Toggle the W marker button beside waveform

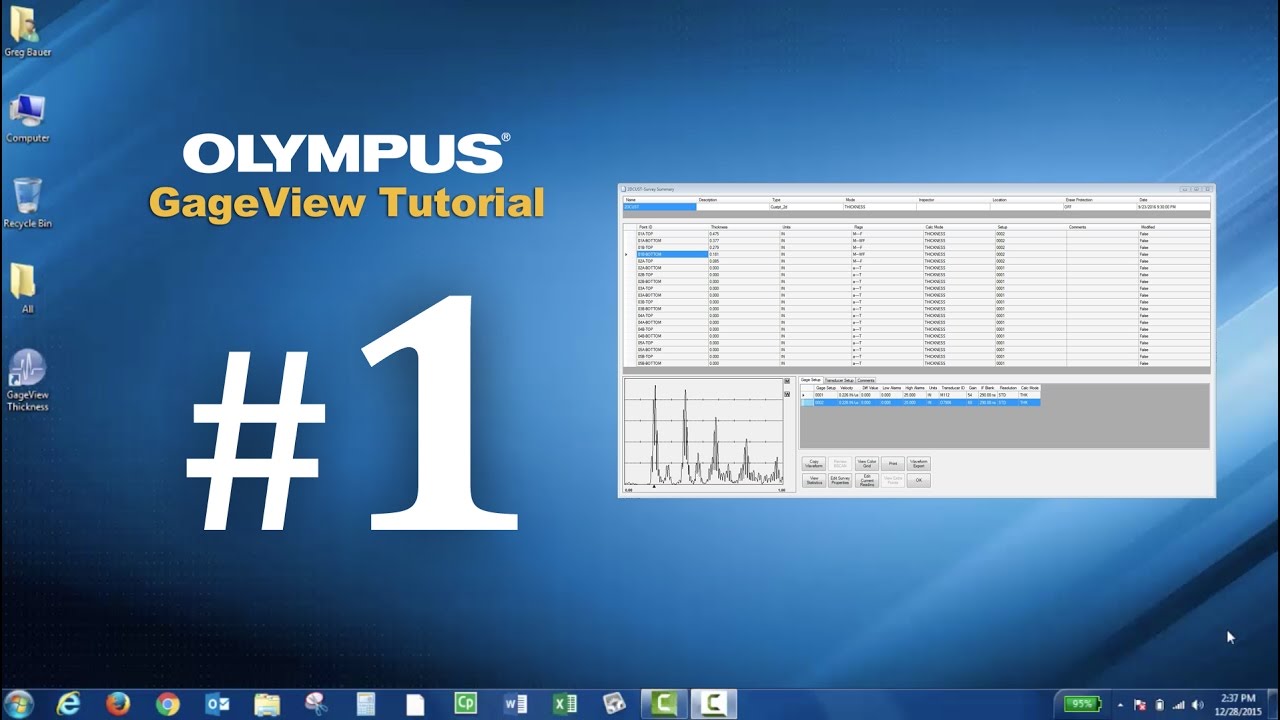pos(787,394)
